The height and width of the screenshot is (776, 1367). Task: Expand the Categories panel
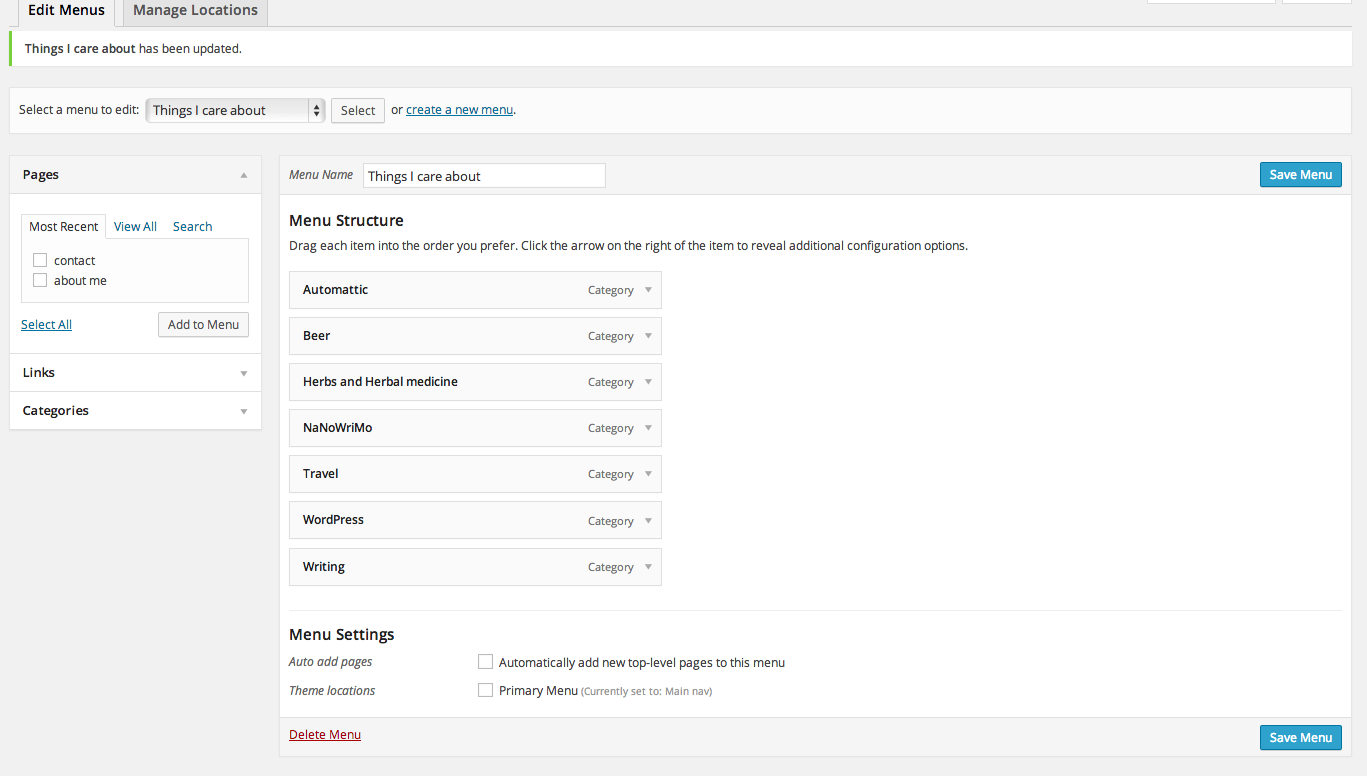[244, 411]
